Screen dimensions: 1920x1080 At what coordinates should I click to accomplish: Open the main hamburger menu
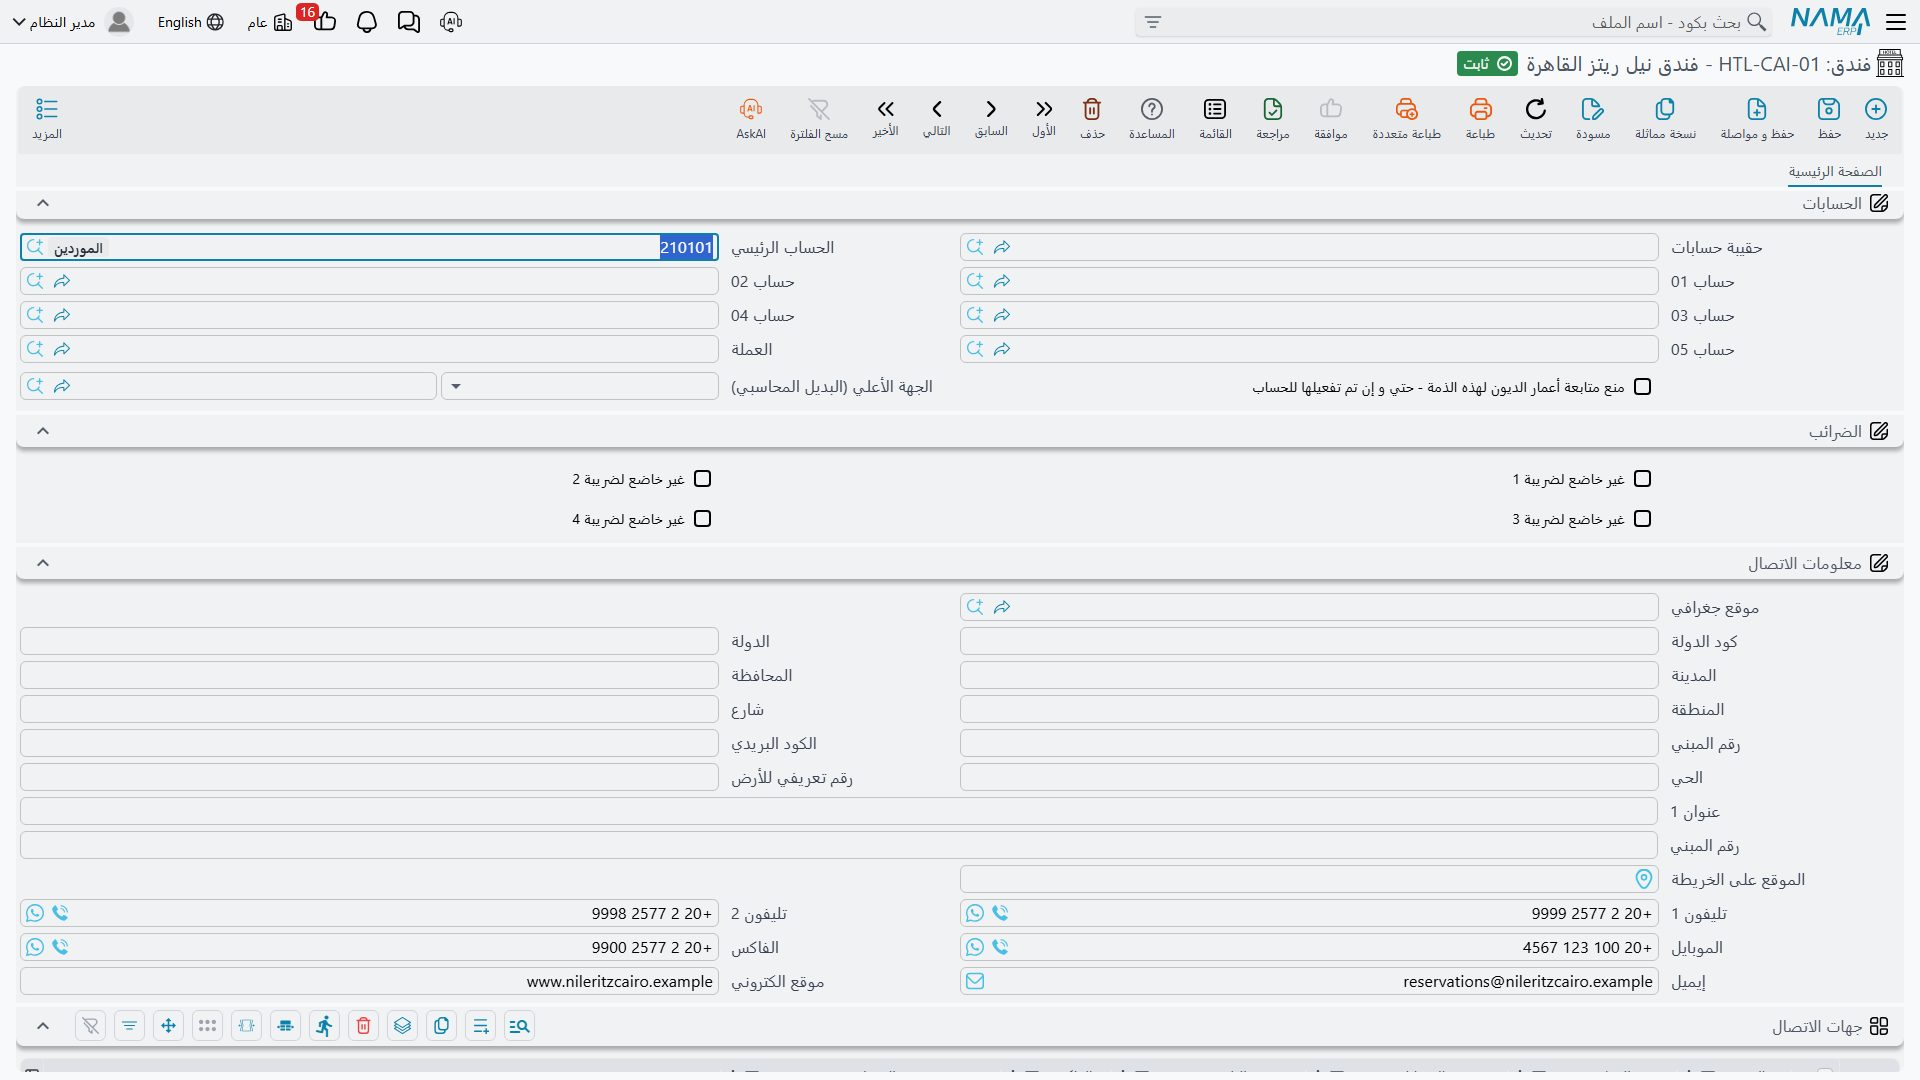tap(1896, 22)
